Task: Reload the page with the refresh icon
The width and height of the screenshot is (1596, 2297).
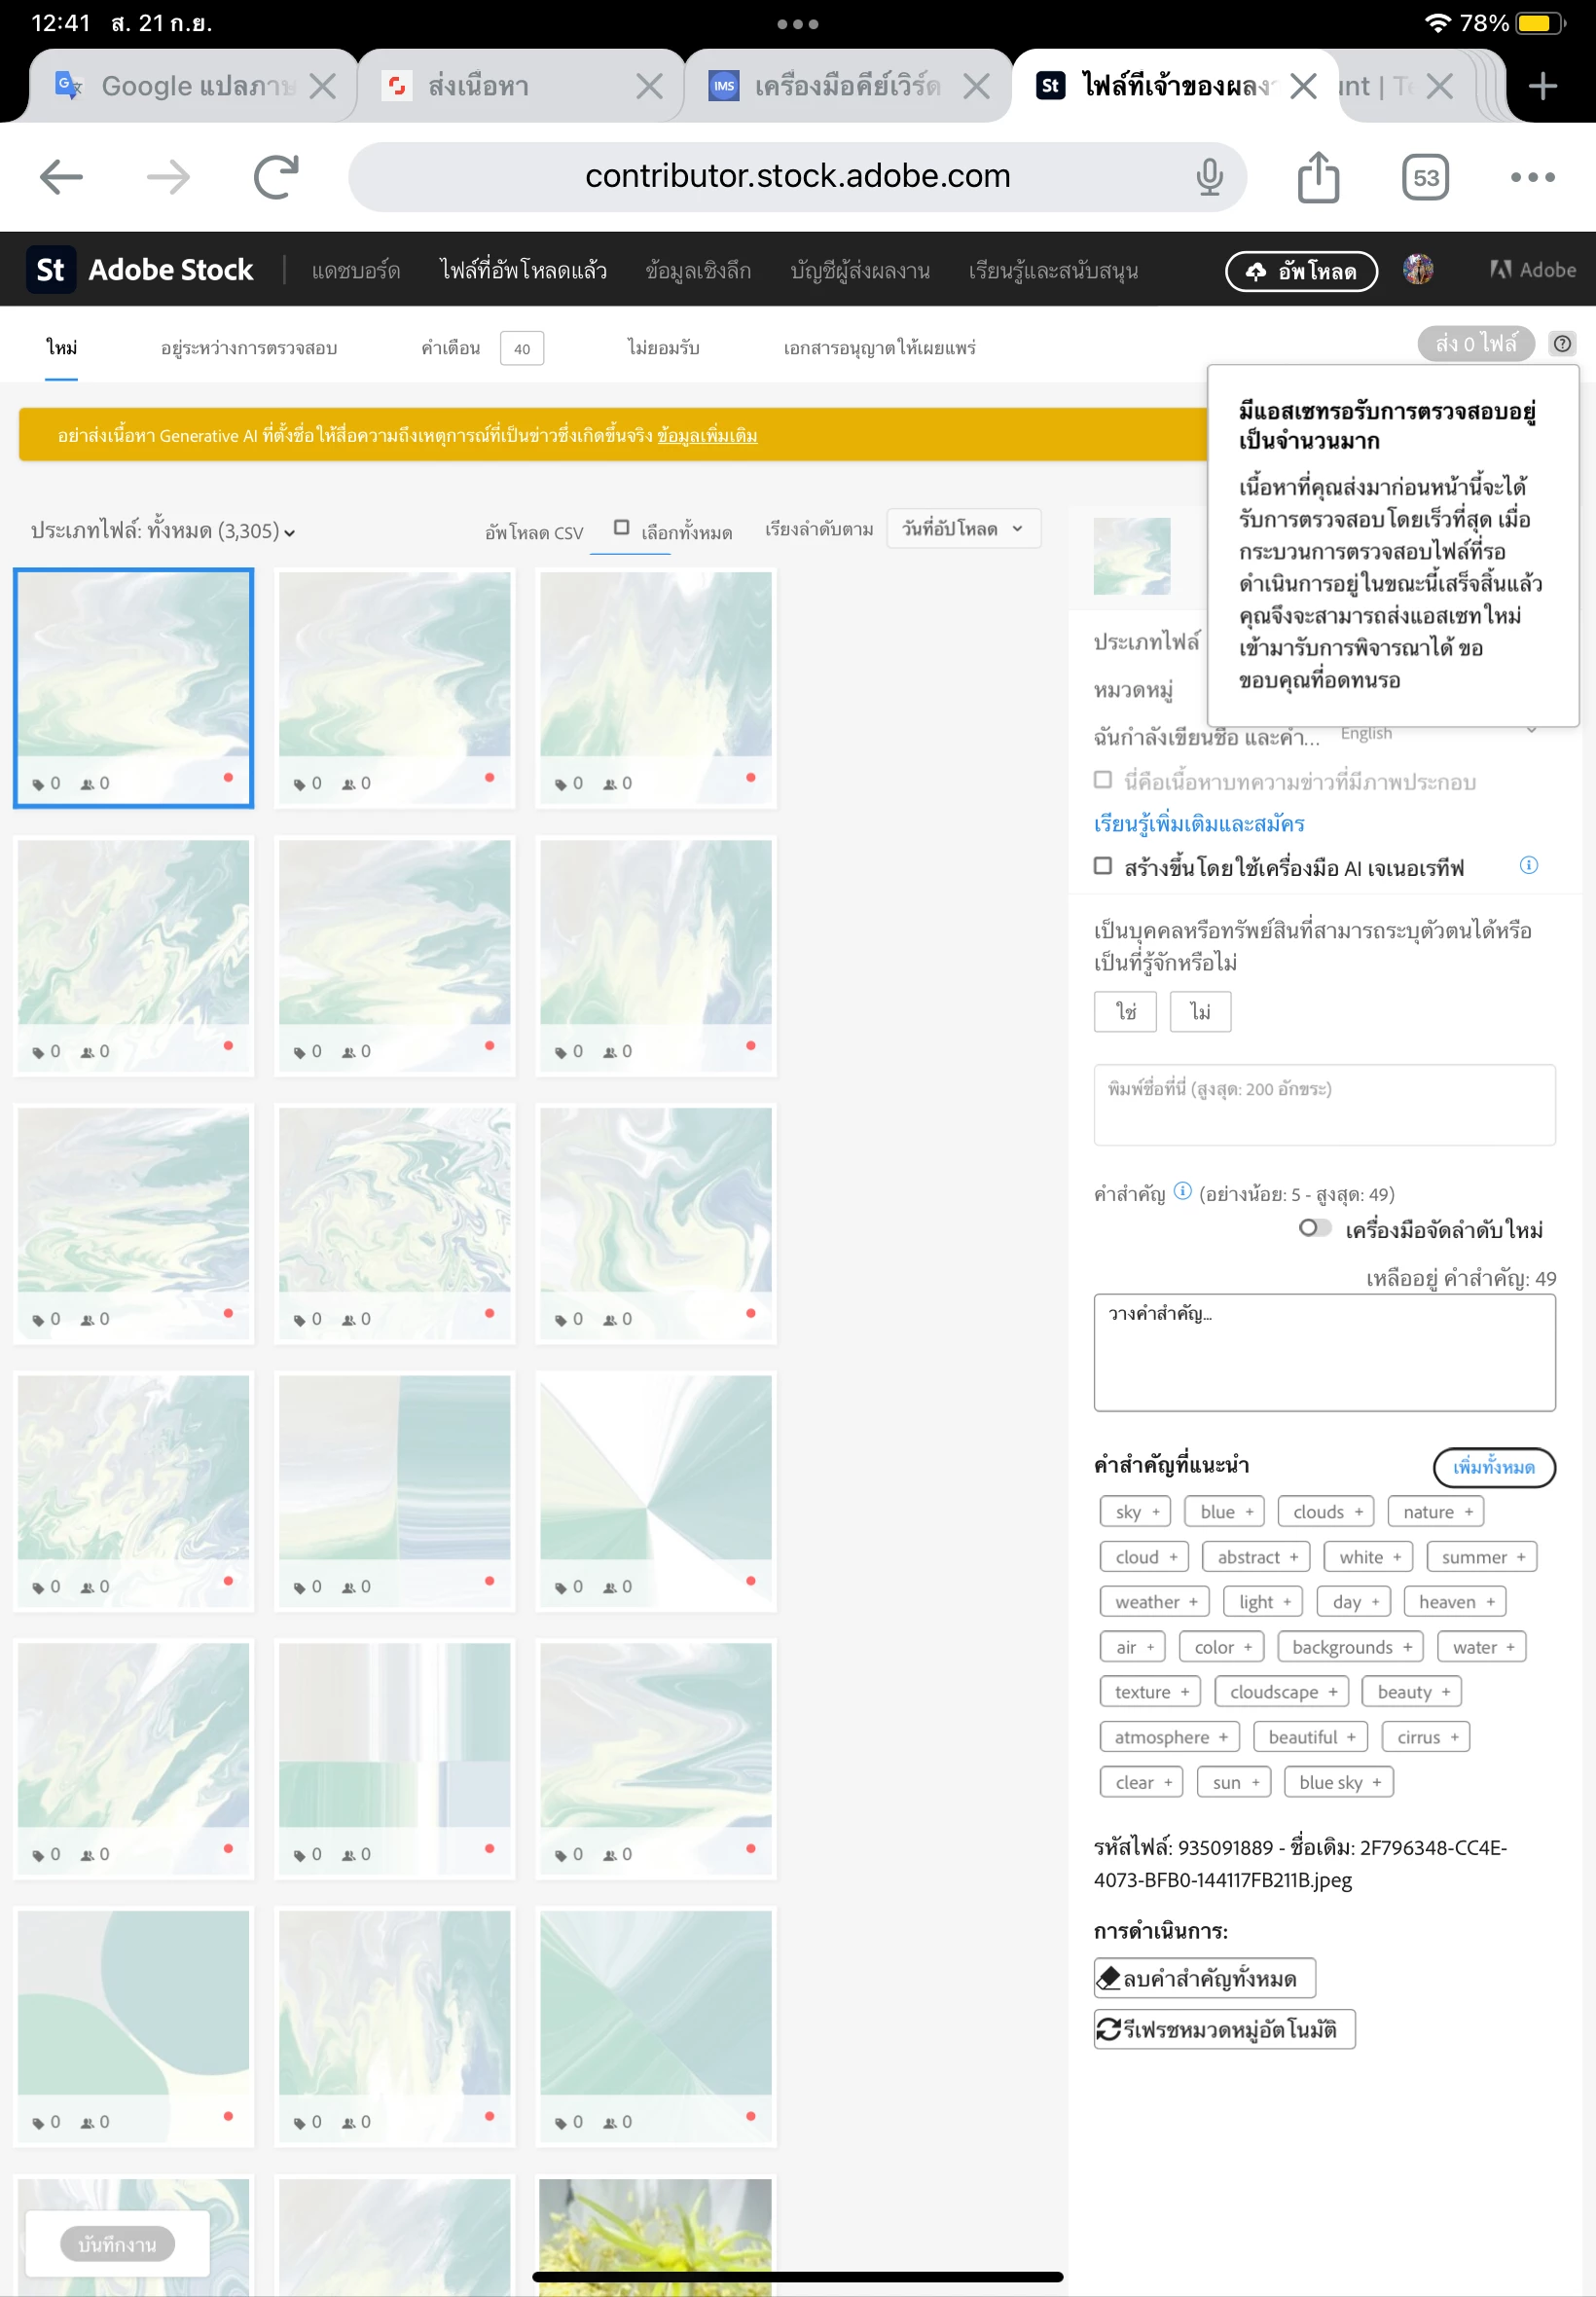Action: point(276,177)
